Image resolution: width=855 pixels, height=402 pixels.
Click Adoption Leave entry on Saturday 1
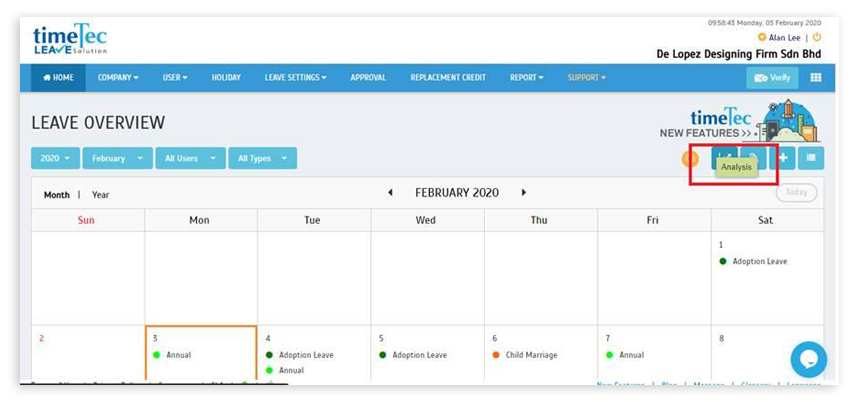click(754, 261)
